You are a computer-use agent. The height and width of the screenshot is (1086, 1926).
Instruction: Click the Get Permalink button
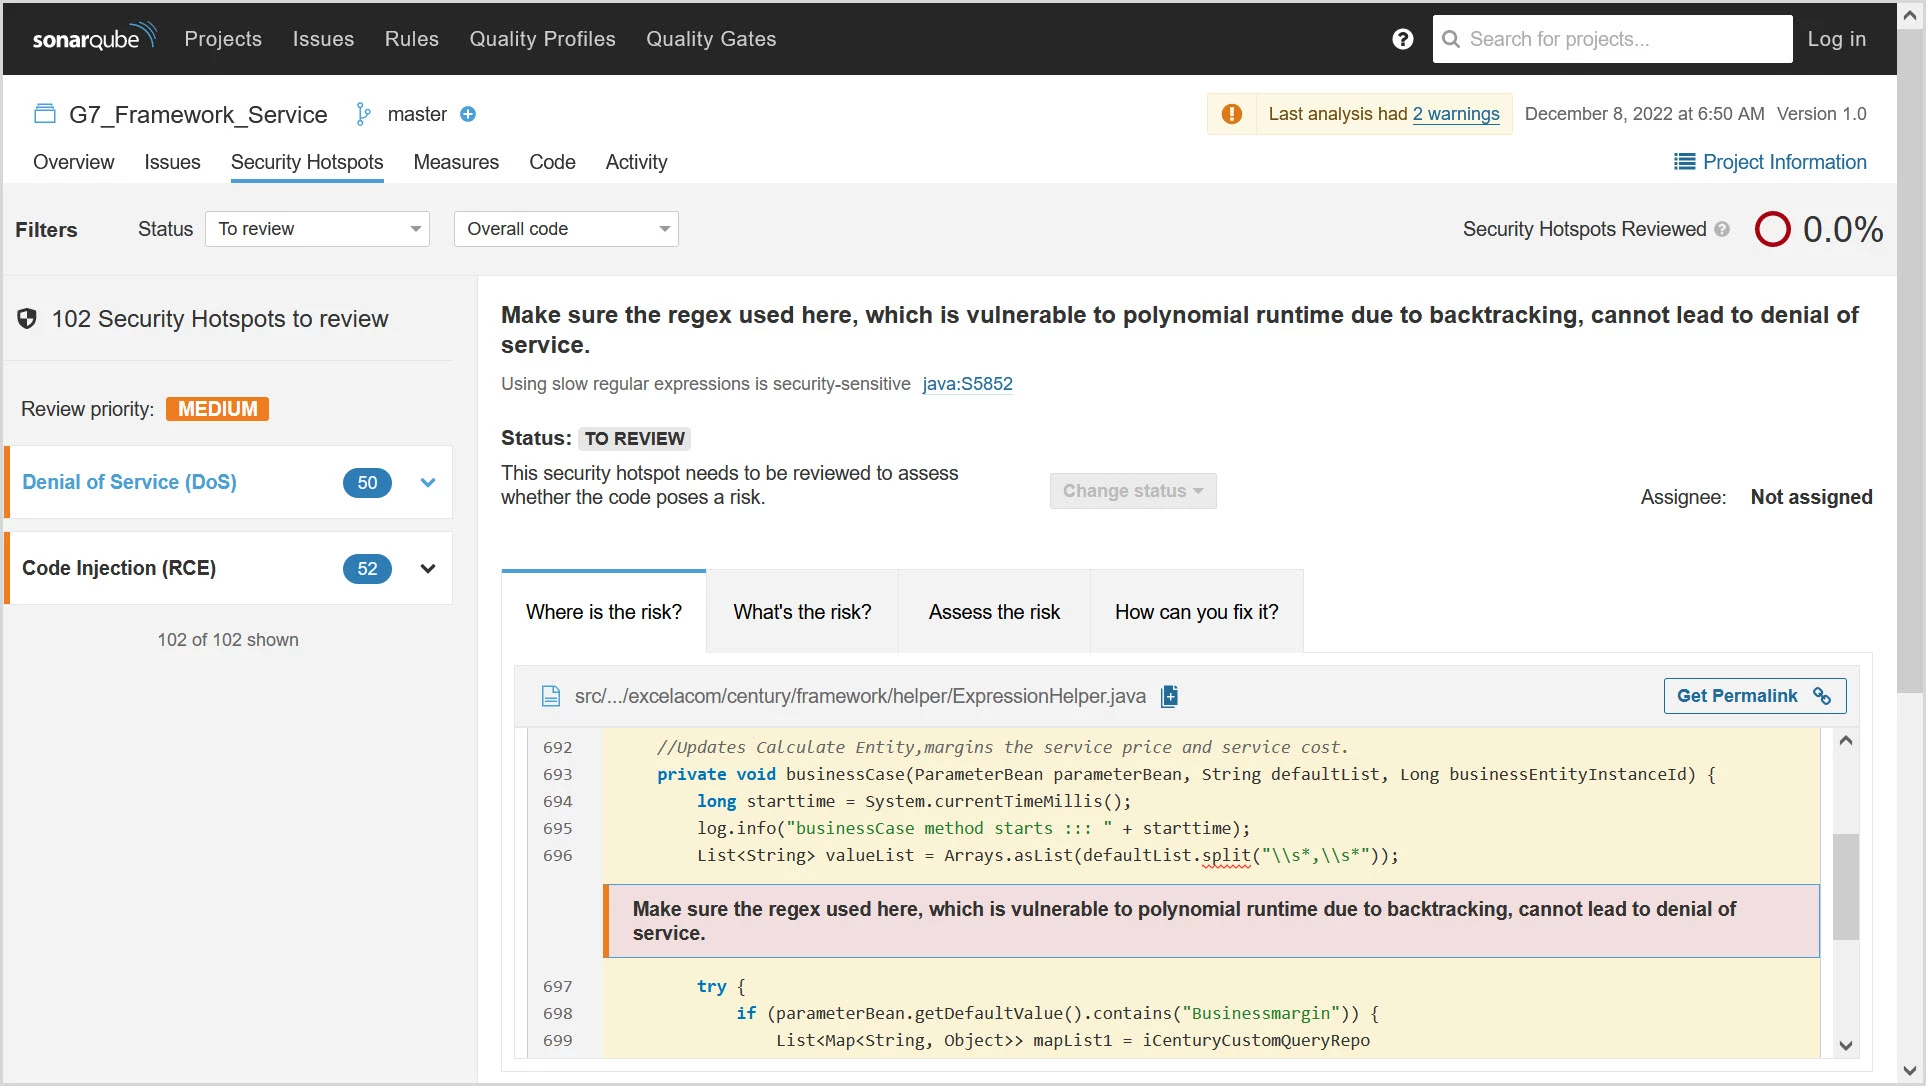click(1754, 696)
